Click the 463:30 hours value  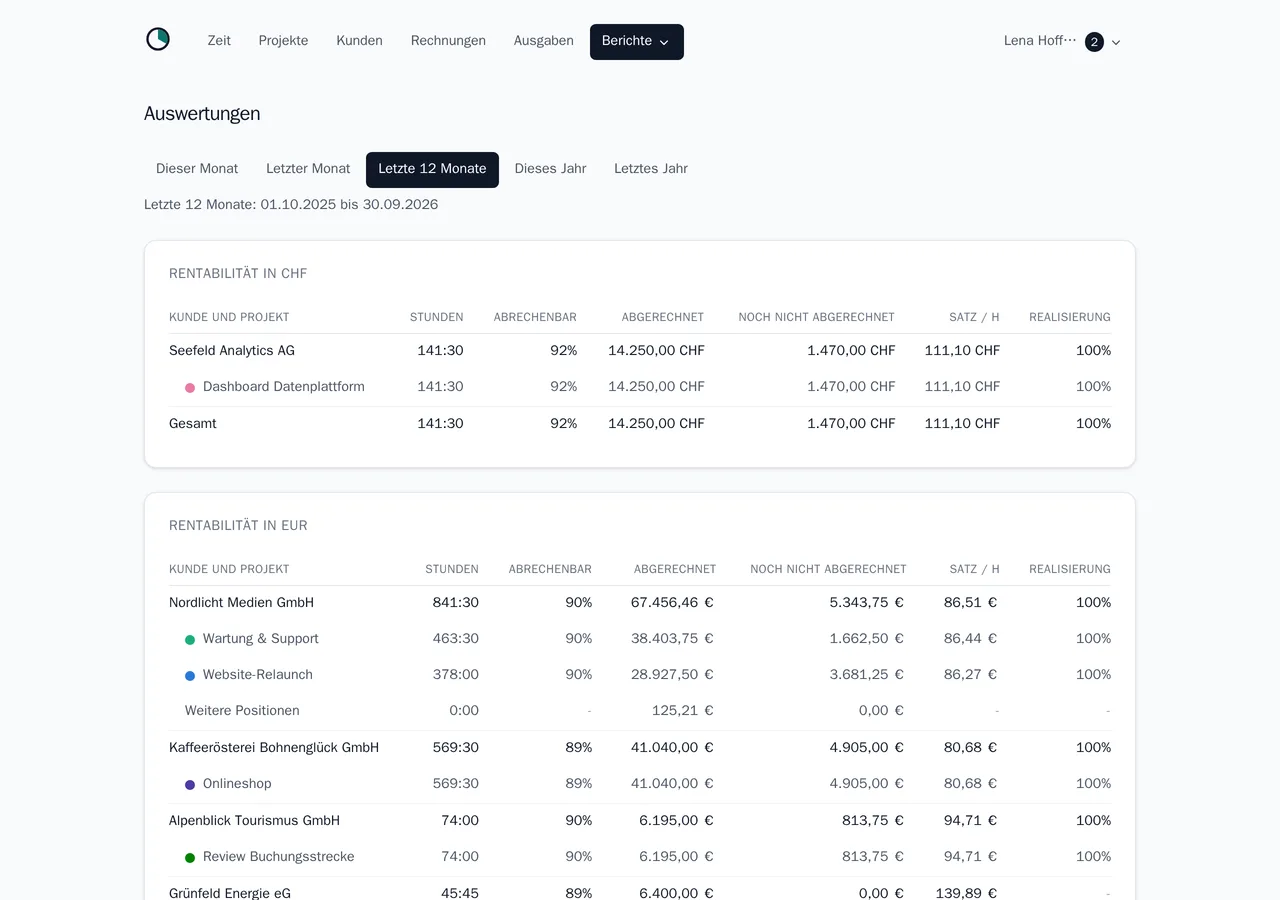[x=455, y=639]
